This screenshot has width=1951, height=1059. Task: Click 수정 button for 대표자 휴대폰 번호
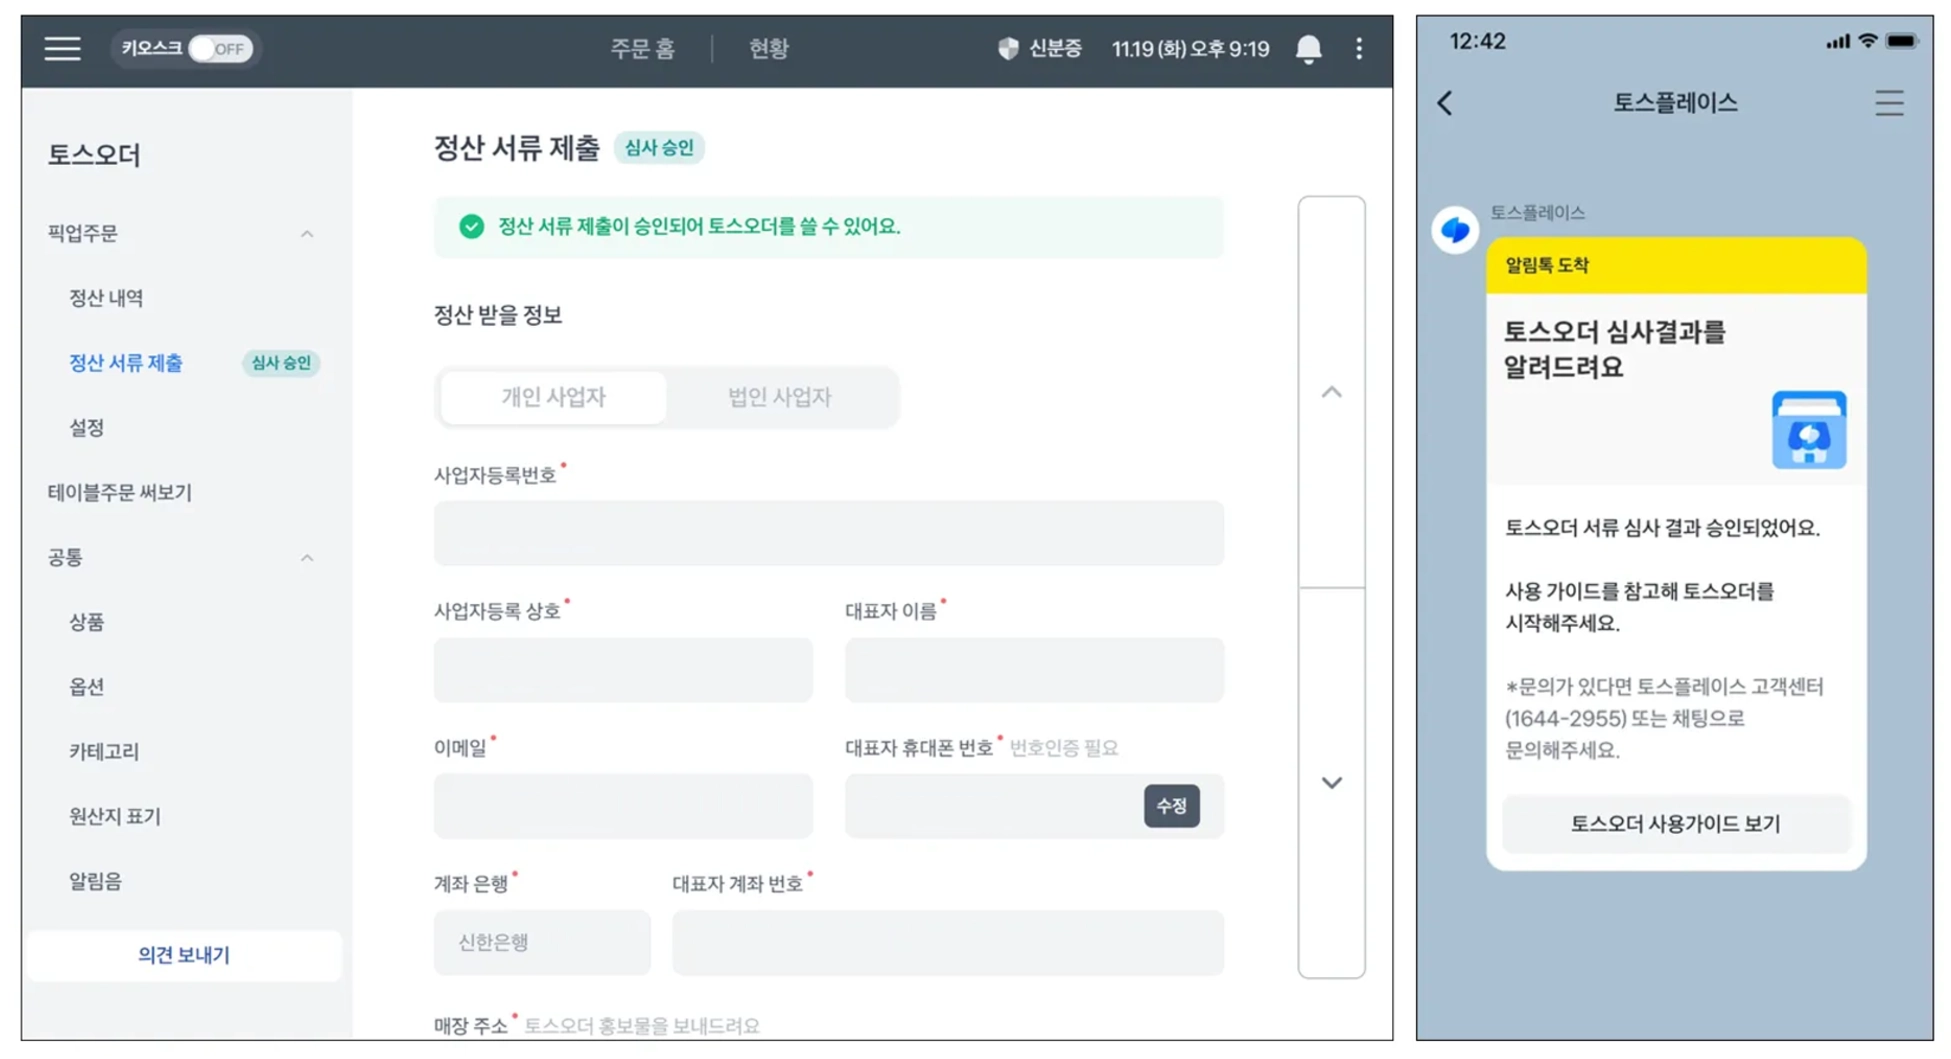coord(1171,806)
